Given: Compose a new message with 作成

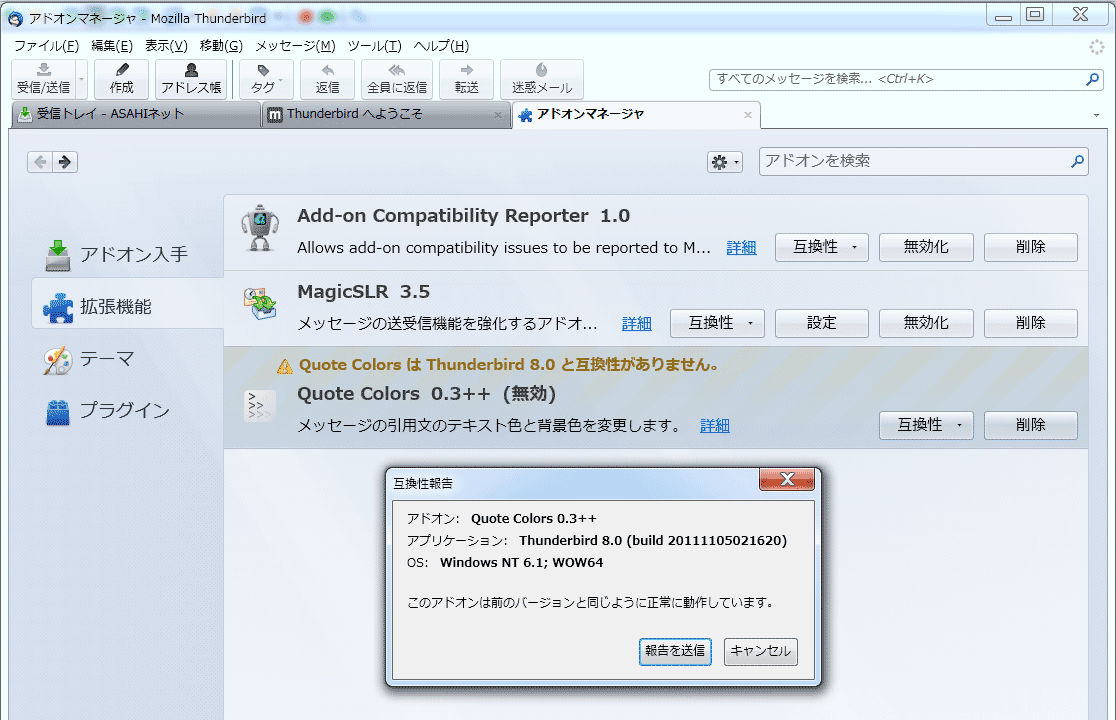Looking at the screenshot, I should 122,79.
